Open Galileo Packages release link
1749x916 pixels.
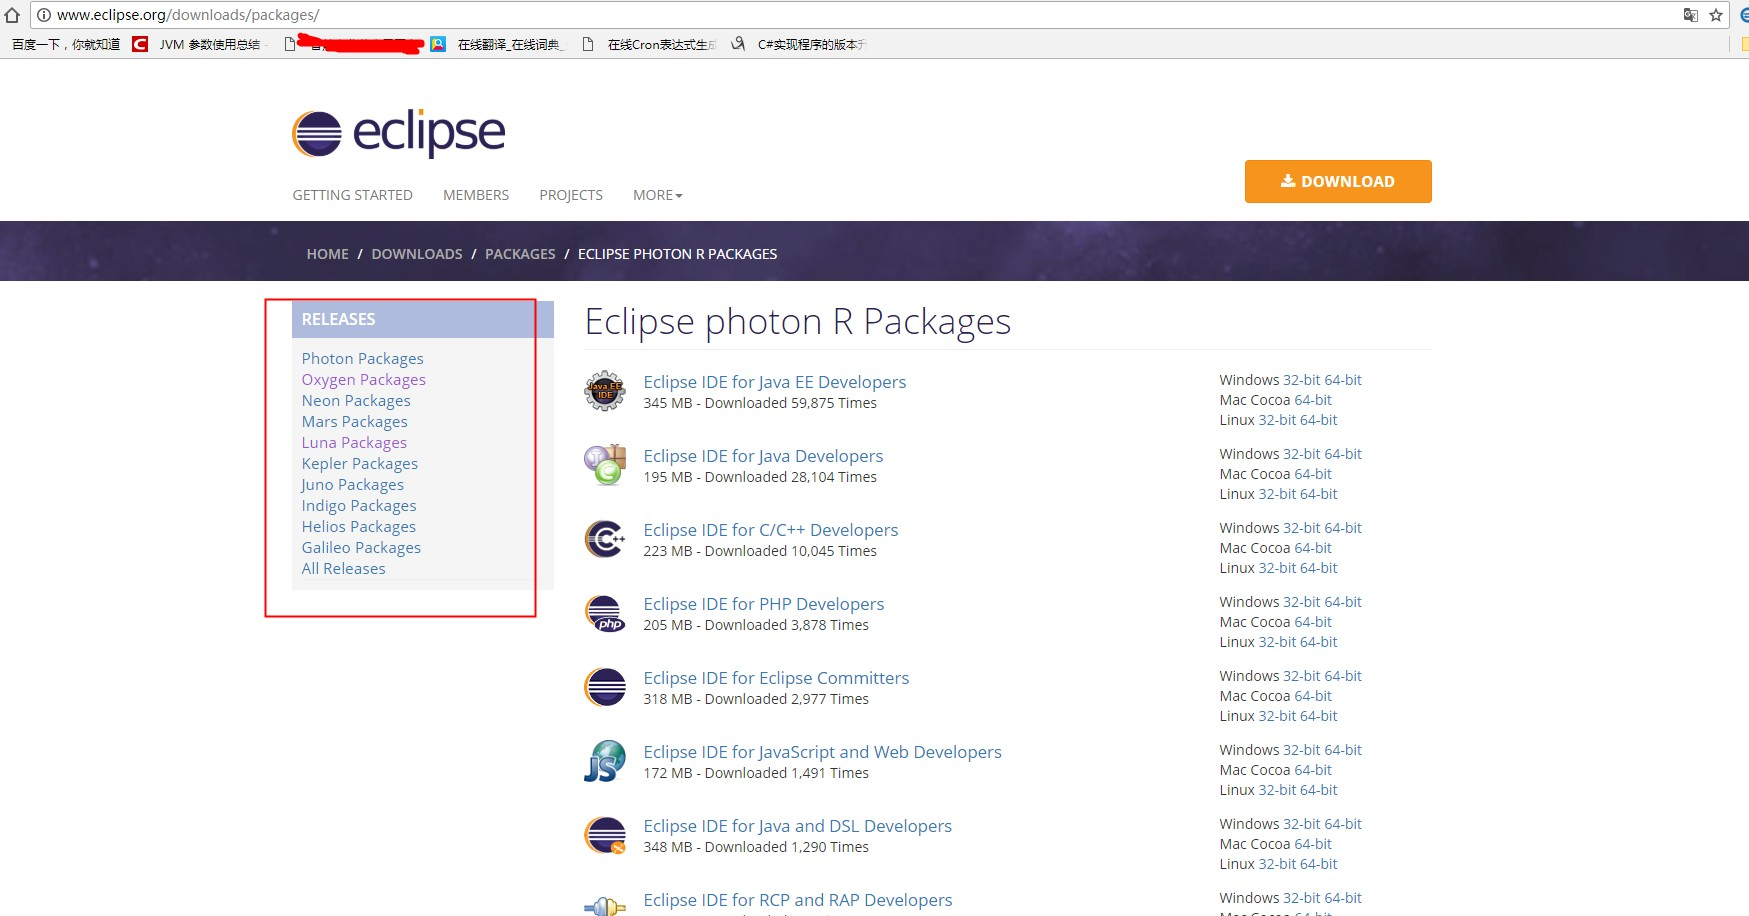pyautogui.click(x=361, y=547)
